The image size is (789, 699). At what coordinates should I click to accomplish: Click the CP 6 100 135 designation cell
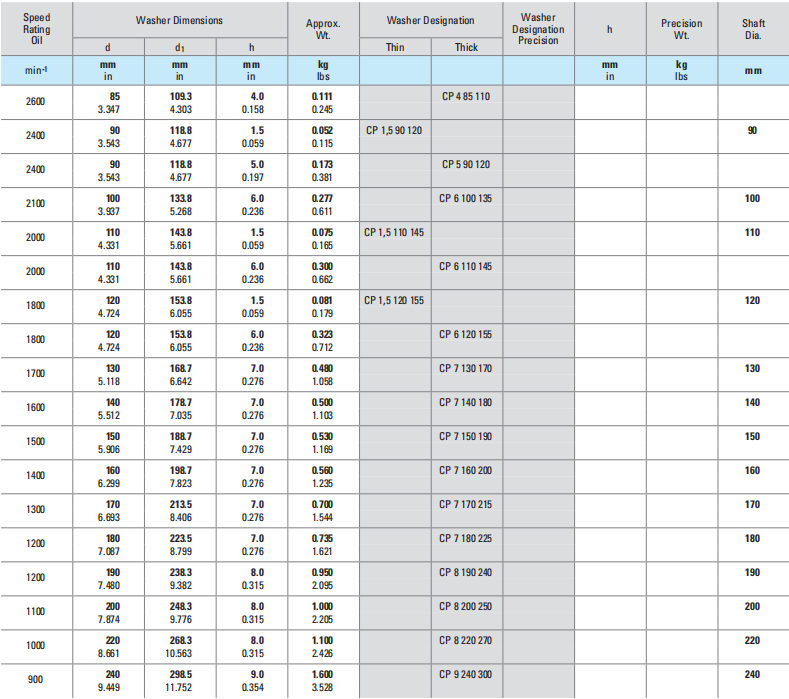[466, 198]
